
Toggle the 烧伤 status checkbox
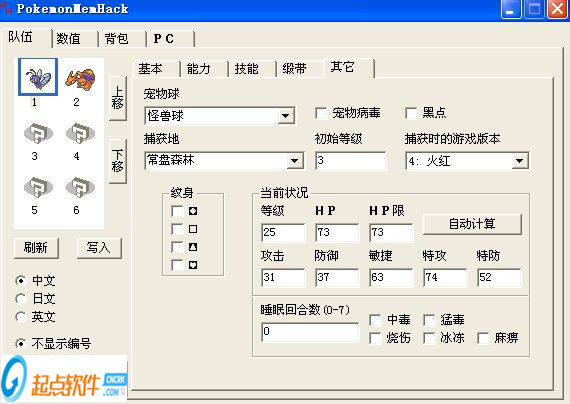(x=375, y=338)
